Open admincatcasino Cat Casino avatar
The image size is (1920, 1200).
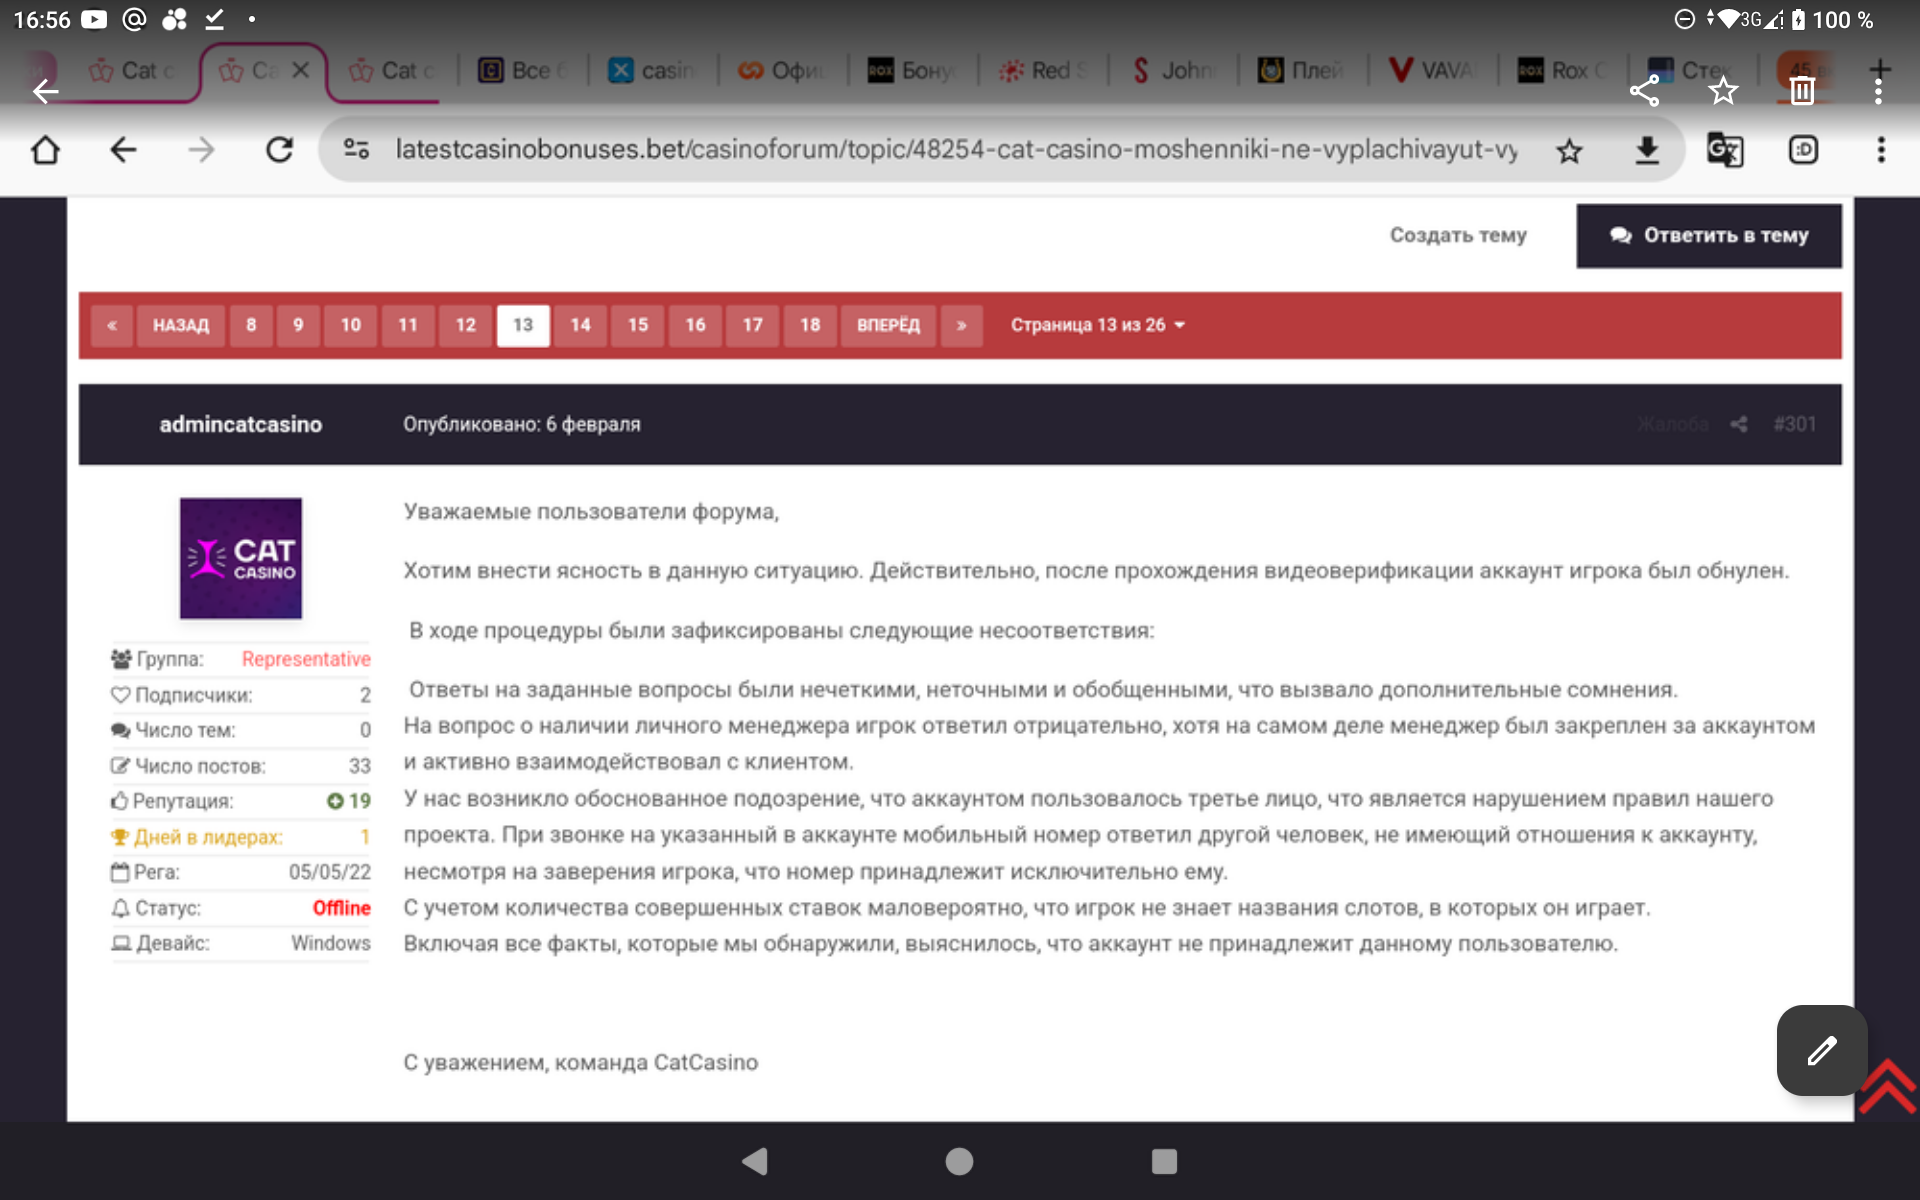pos(241,558)
